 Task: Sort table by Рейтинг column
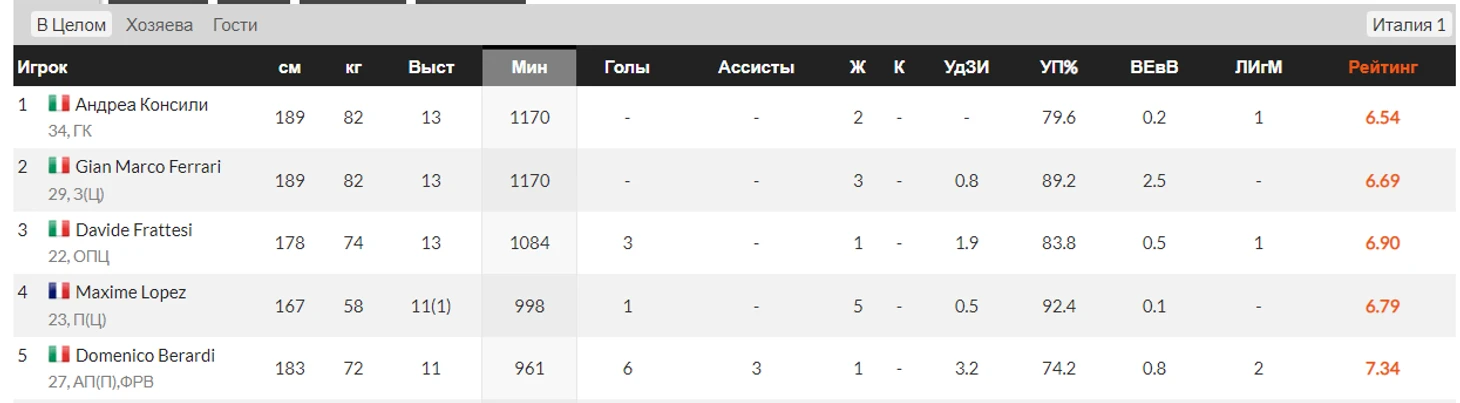[1382, 68]
